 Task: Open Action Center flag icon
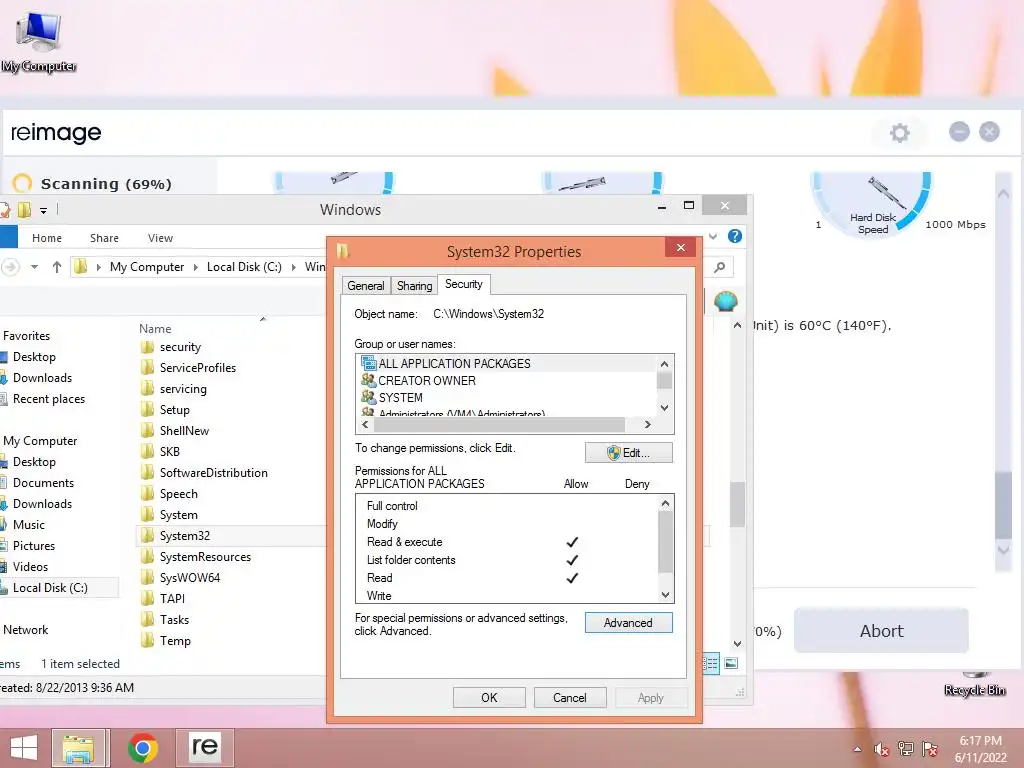pyautogui.click(x=930, y=748)
